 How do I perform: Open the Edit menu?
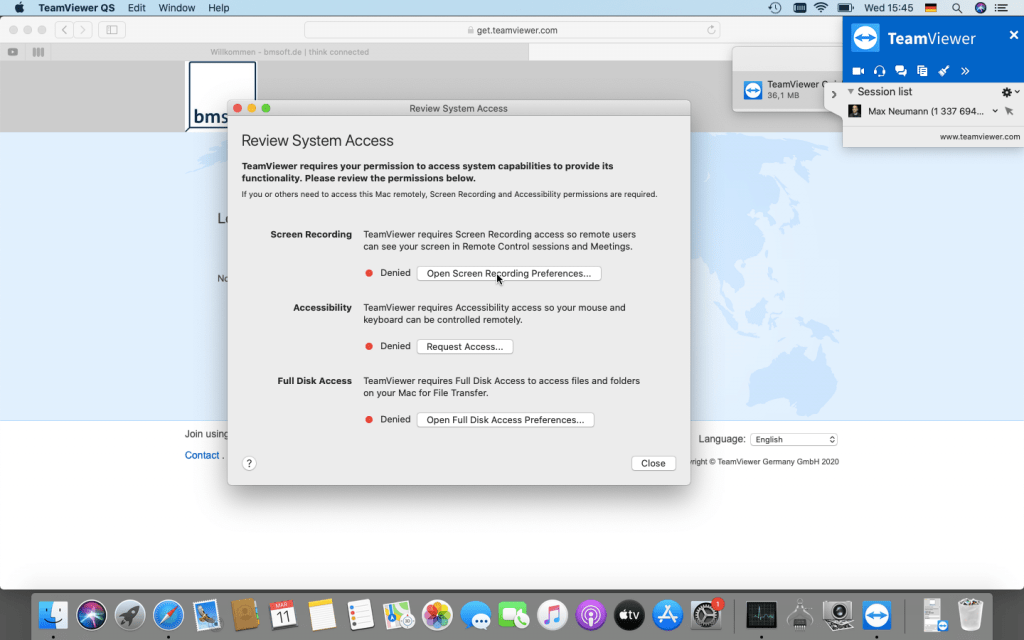tap(136, 8)
